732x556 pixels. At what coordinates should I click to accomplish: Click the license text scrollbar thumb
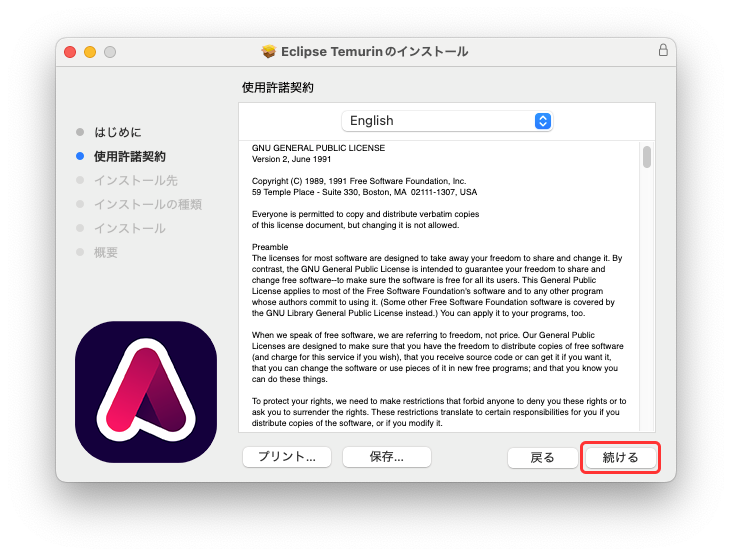(x=647, y=157)
